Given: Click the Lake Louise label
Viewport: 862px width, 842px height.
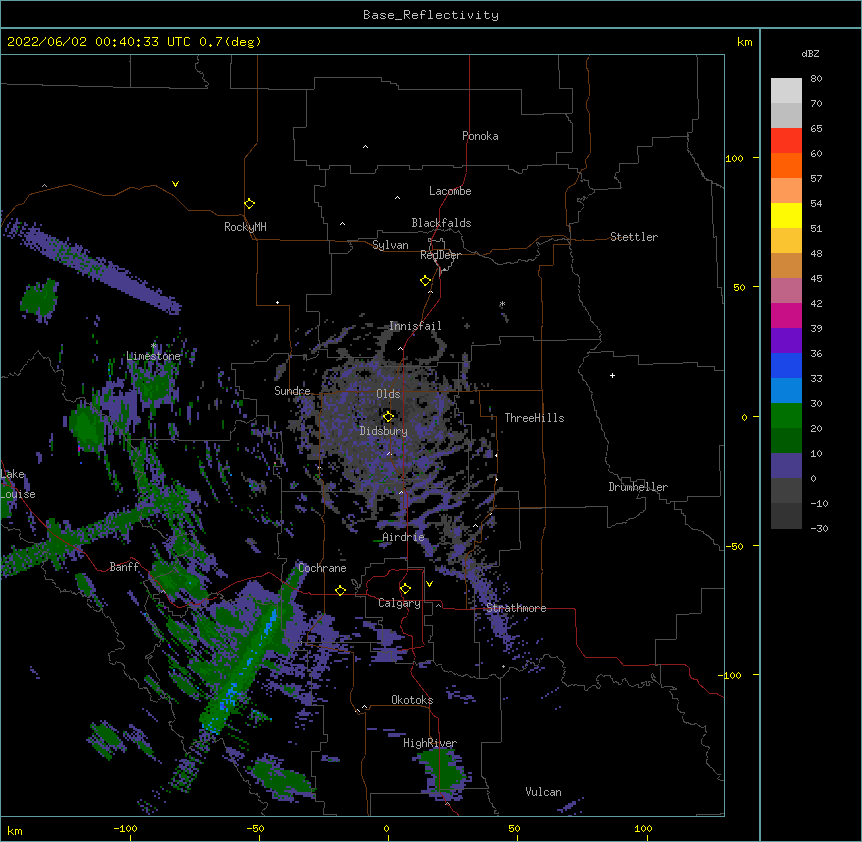Looking at the screenshot, I should 17,484.
